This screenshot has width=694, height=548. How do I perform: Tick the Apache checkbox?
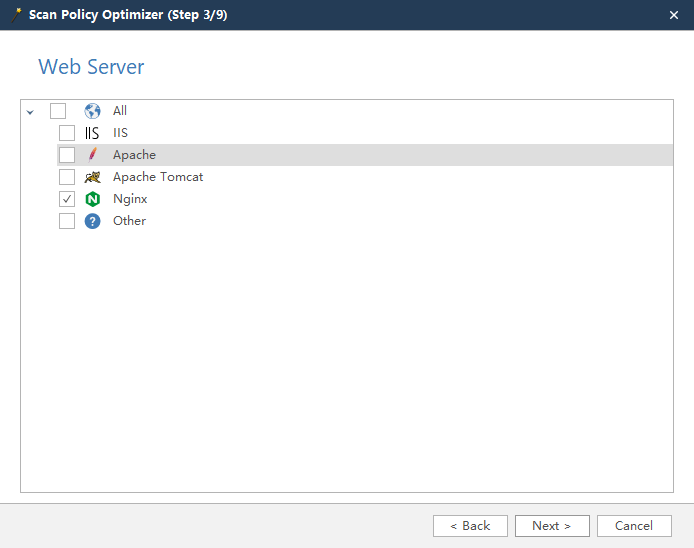(x=67, y=155)
